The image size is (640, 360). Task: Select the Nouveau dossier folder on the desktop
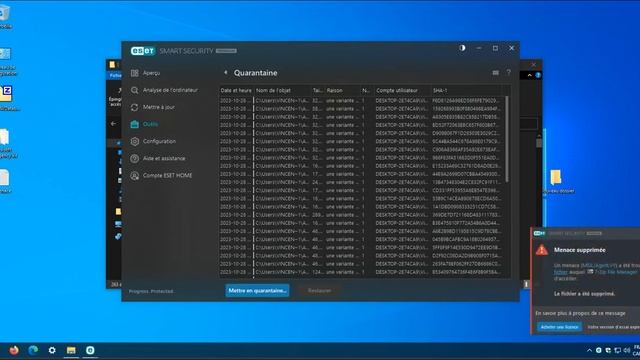pos(557,182)
